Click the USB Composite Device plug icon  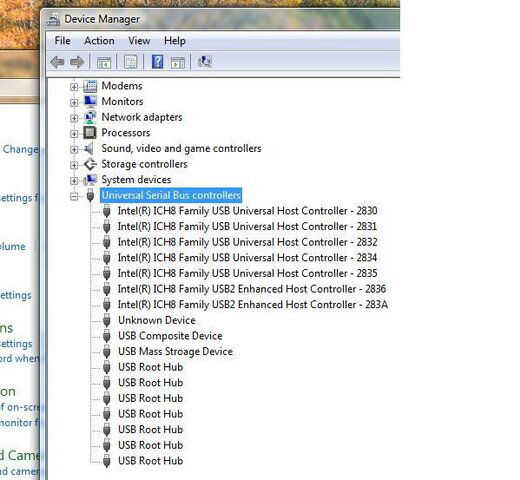click(x=107, y=336)
